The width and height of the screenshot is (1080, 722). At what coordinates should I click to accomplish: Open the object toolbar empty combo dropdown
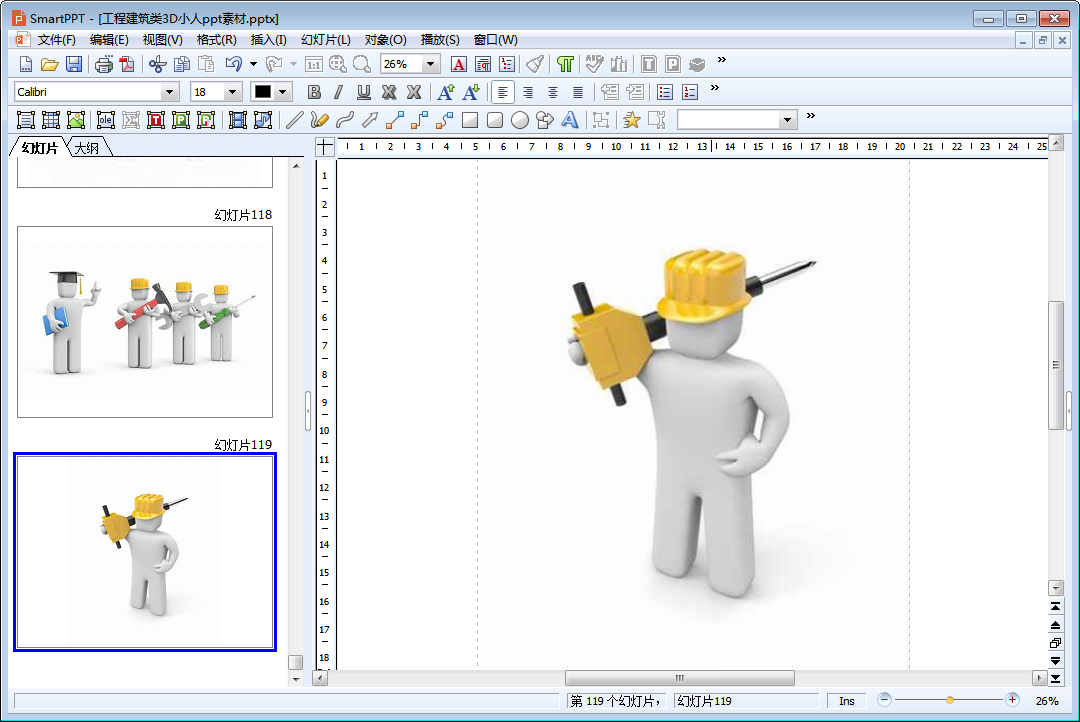tap(788, 120)
